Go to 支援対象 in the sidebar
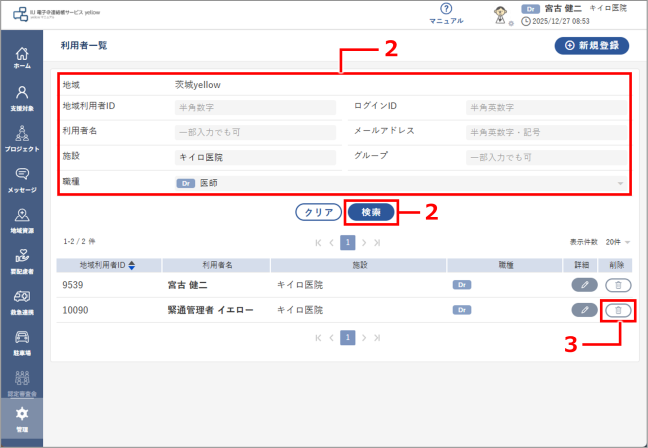Viewport: 648px width, 448px height. click(22, 97)
